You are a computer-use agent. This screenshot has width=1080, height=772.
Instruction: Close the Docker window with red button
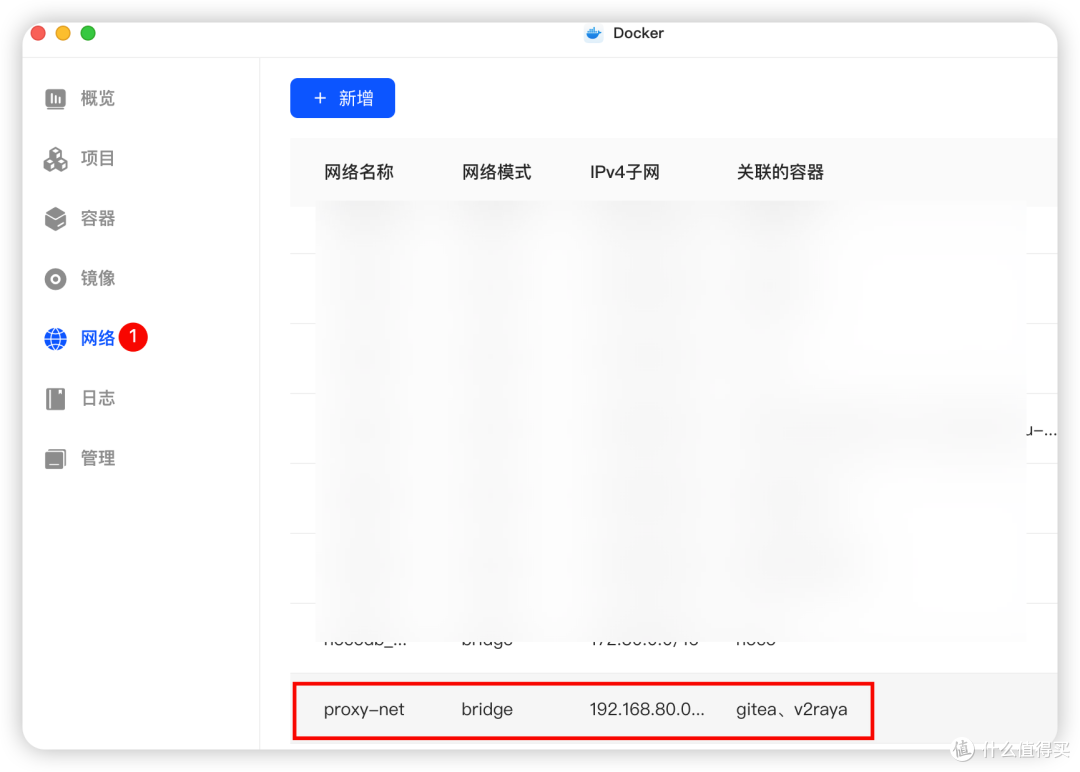(x=39, y=33)
